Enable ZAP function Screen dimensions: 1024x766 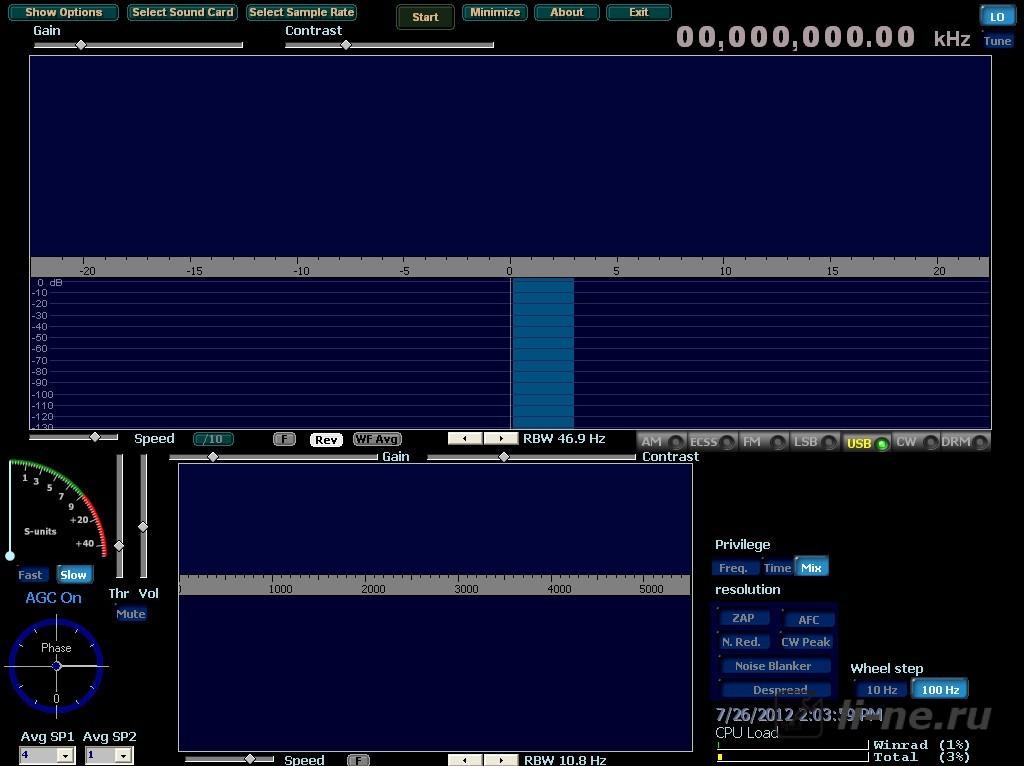[x=743, y=618]
